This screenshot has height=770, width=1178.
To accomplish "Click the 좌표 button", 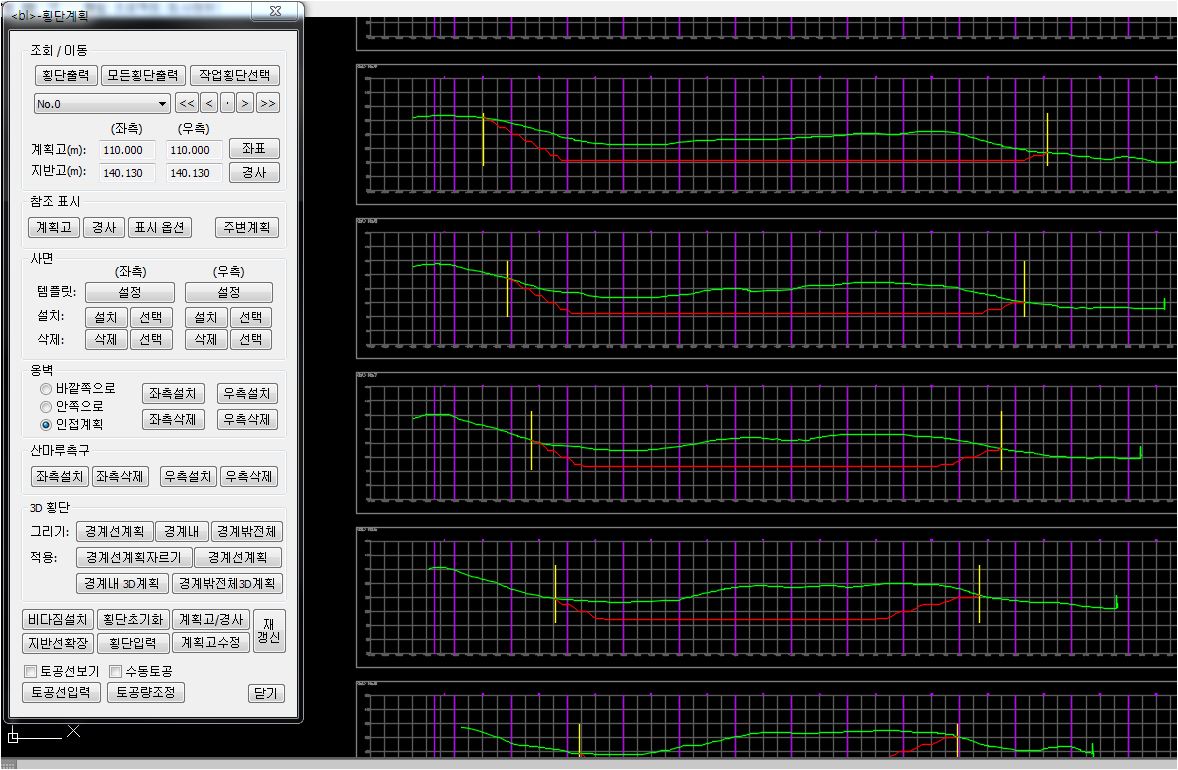I will pyautogui.click(x=254, y=149).
